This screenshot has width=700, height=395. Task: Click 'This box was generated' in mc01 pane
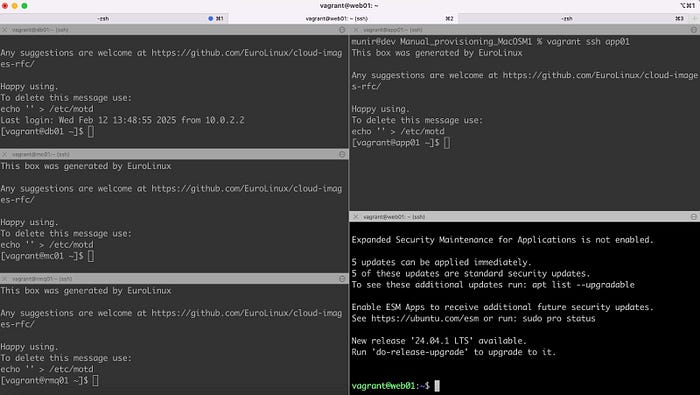click(86, 166)
